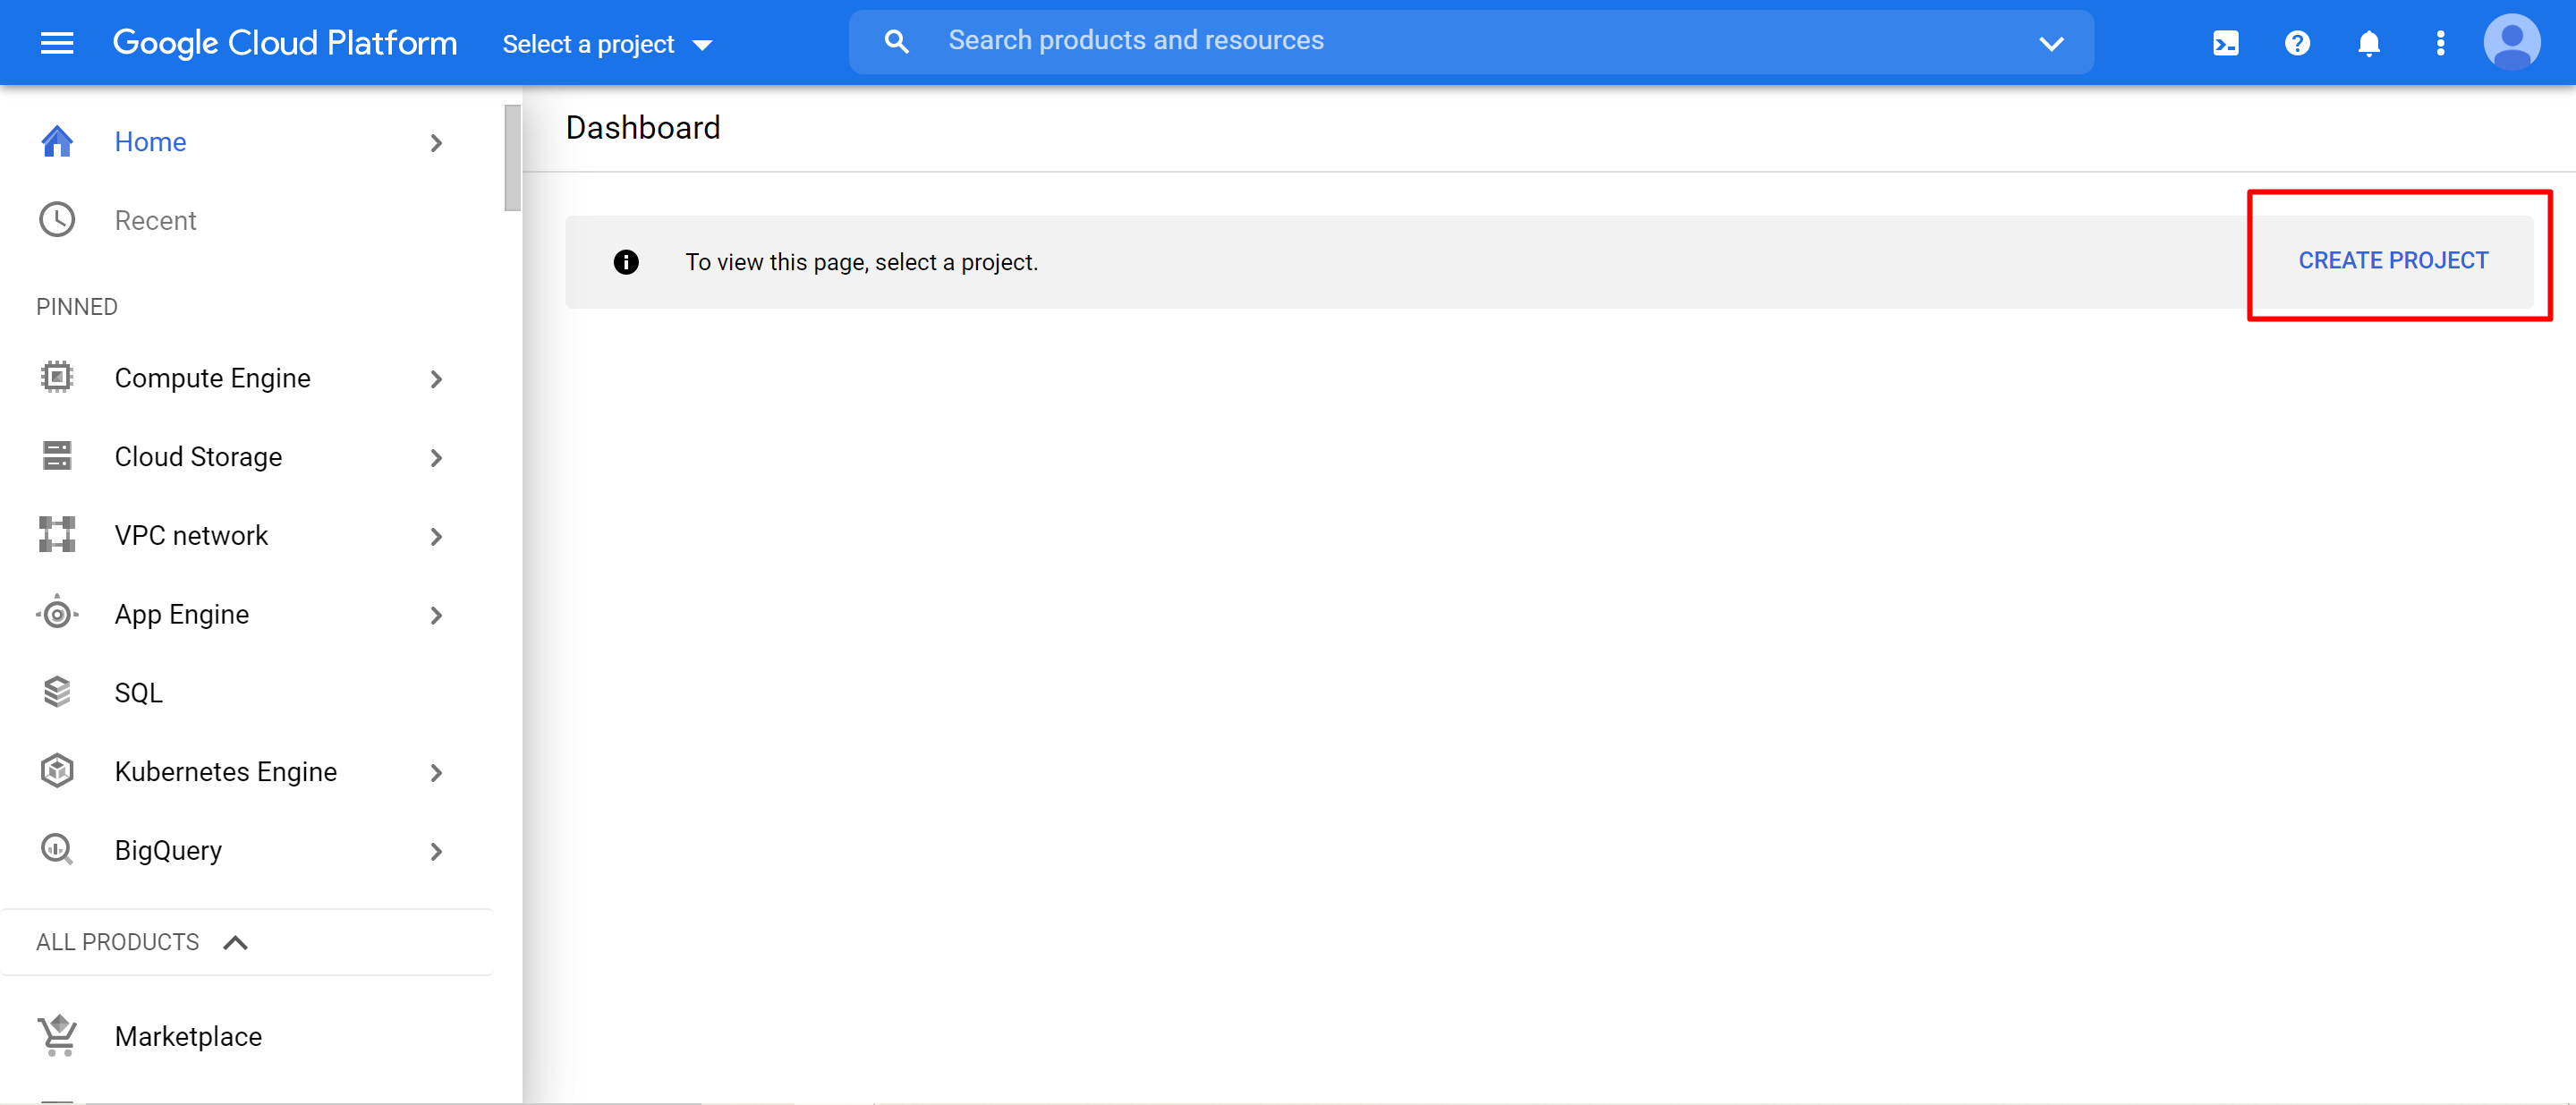Click the Google Cloud Platform logo
The image size is (2576, 1105).
pos(285,43)
